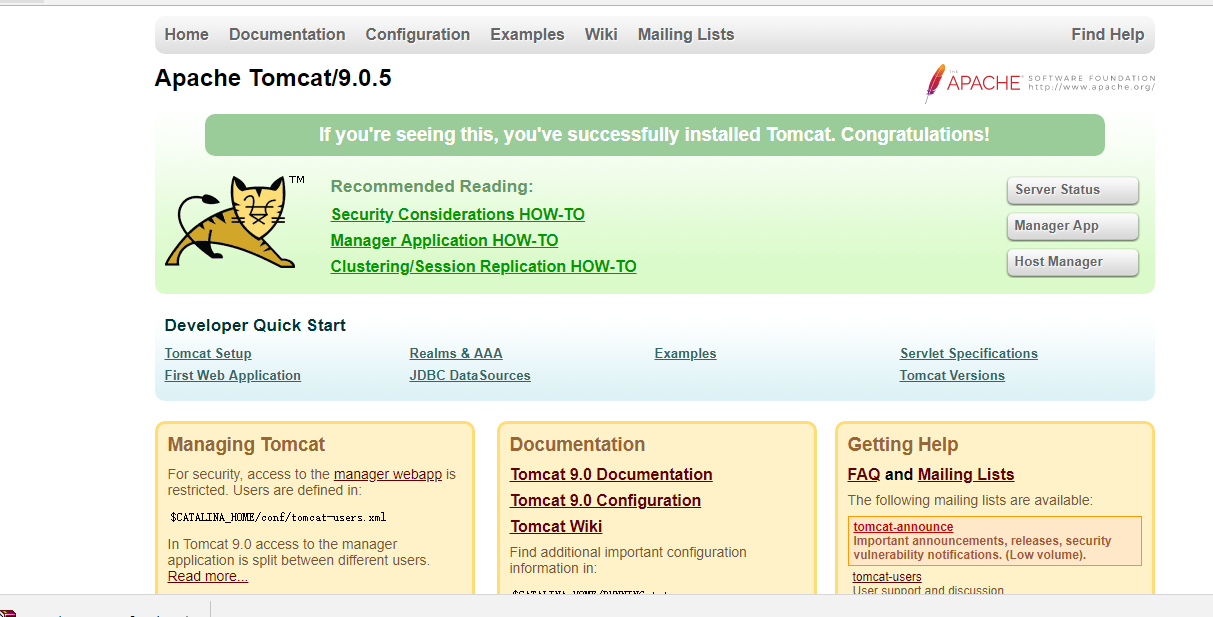Open Configuration in the top navigation bar
The width and height of the screenshot is (1213, 617).
(x=418, y=34)
